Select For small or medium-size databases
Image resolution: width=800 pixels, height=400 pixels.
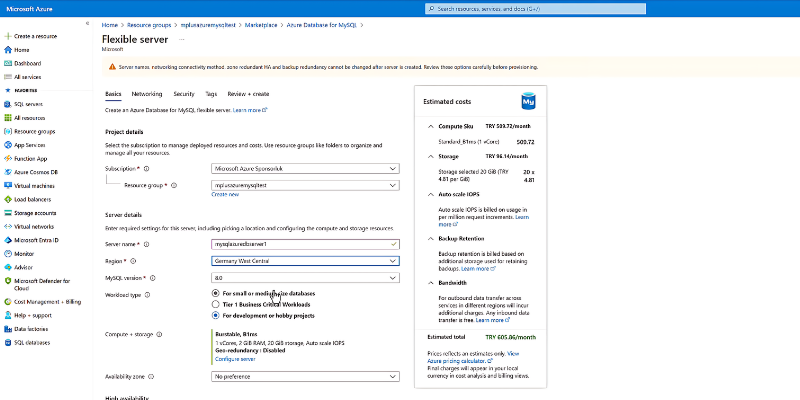click(x=216, y=293)
